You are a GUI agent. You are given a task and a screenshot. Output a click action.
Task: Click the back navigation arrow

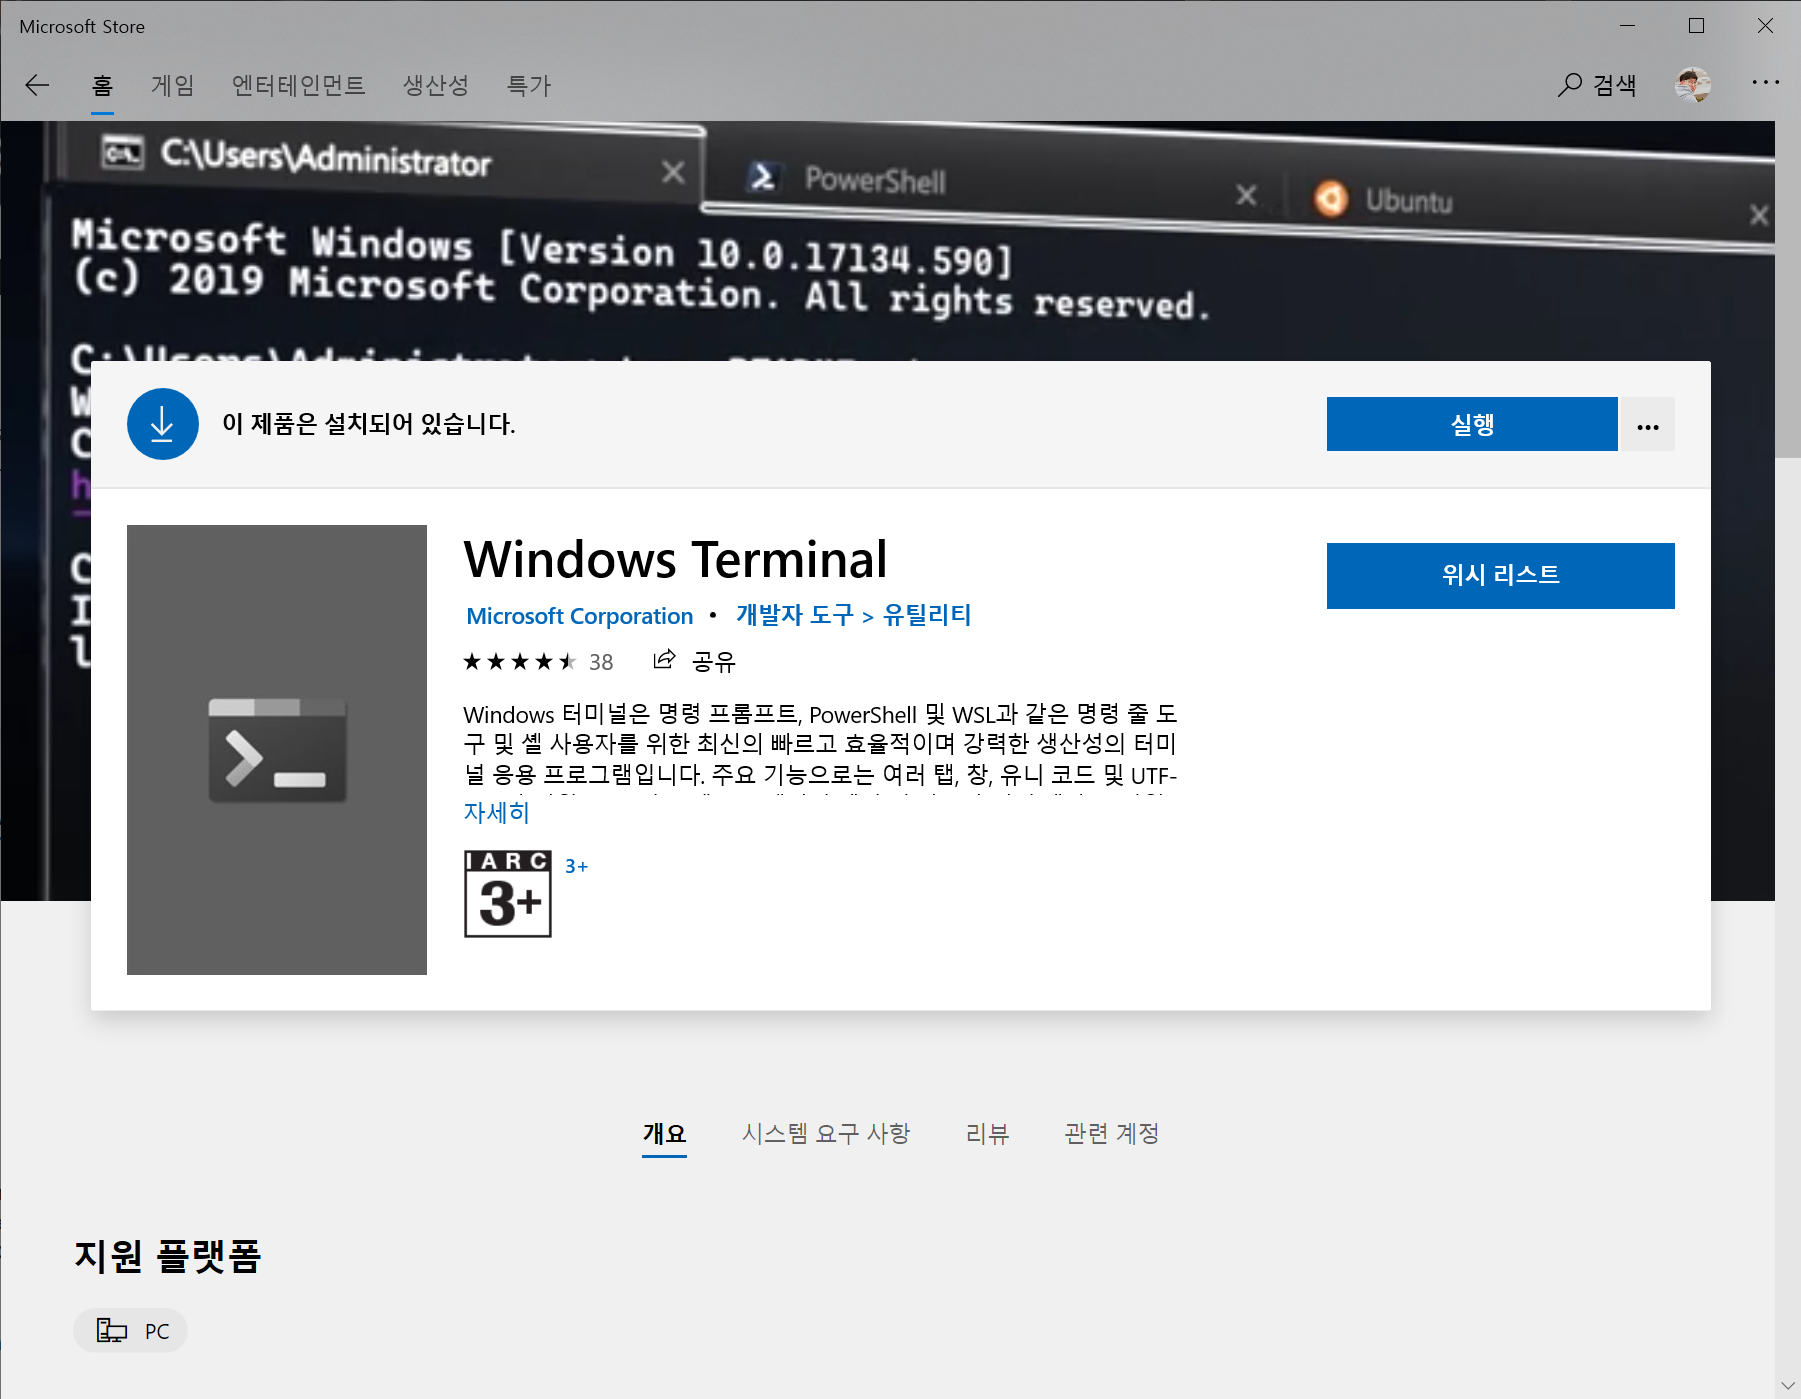37,85
